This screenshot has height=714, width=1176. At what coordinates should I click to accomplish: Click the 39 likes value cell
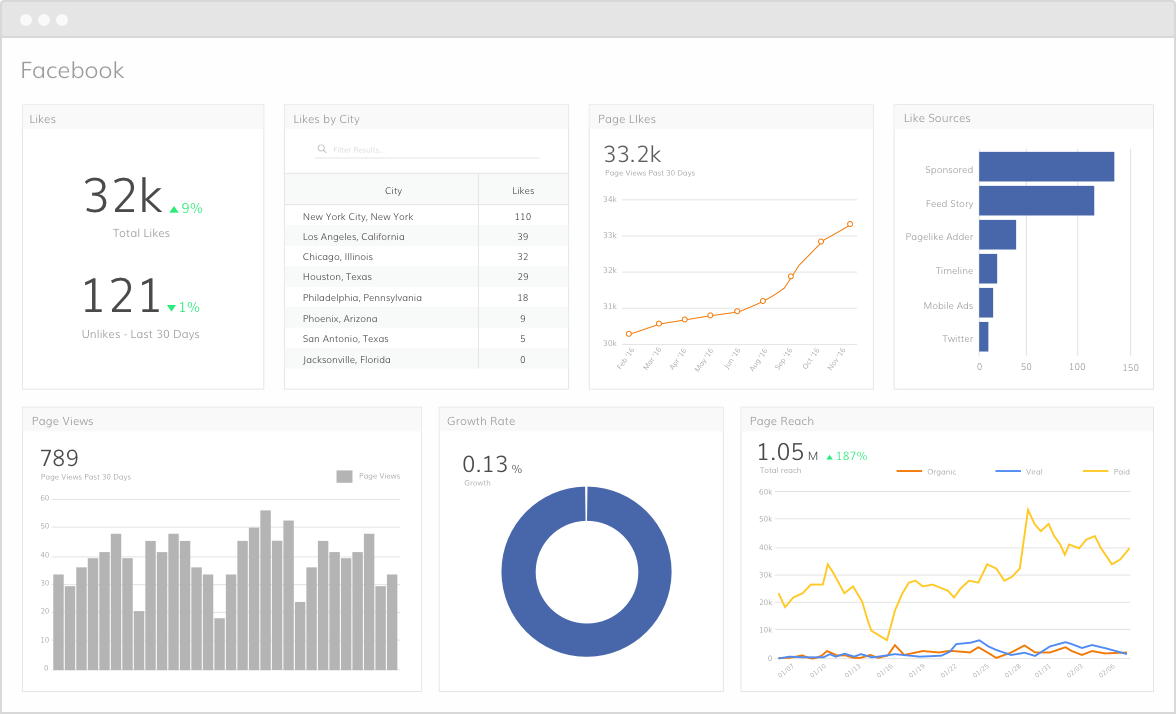pyautogui.click(x=523, y=236)
